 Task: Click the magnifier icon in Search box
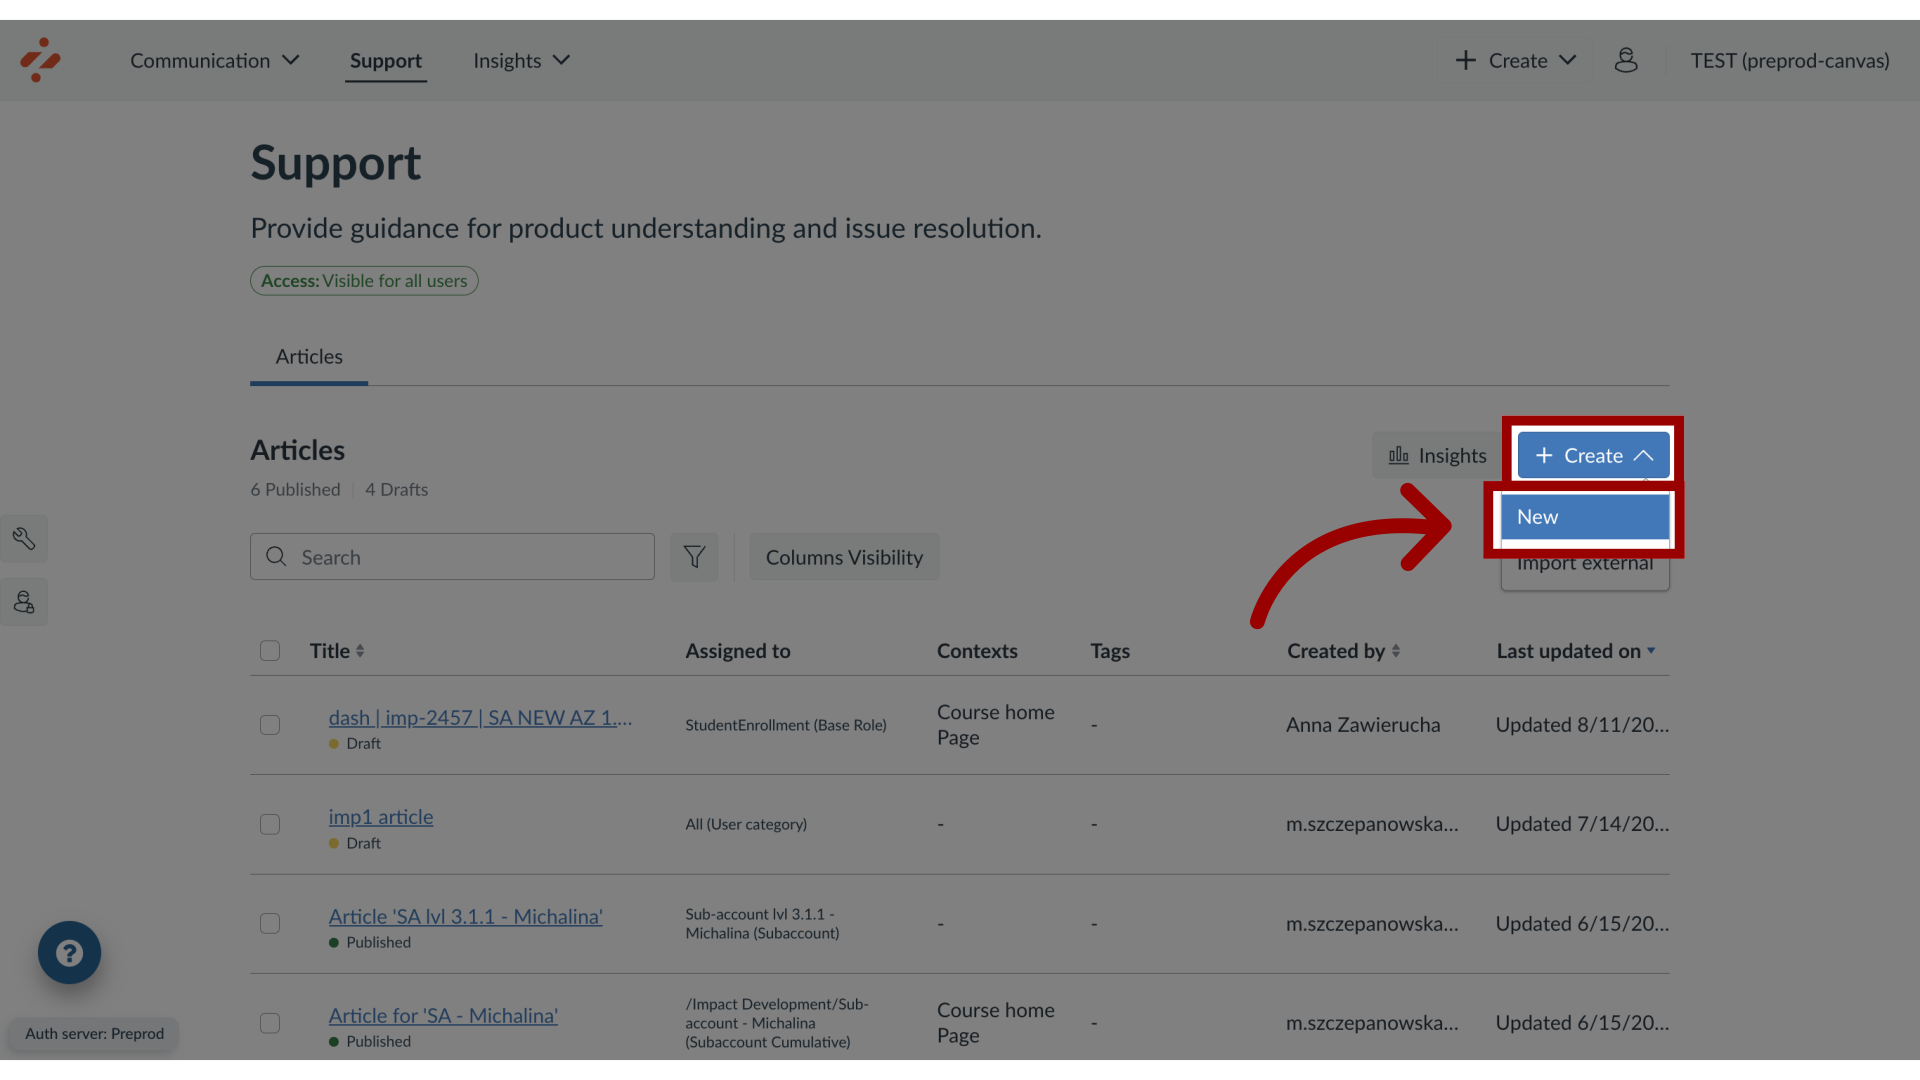point(277,557)
